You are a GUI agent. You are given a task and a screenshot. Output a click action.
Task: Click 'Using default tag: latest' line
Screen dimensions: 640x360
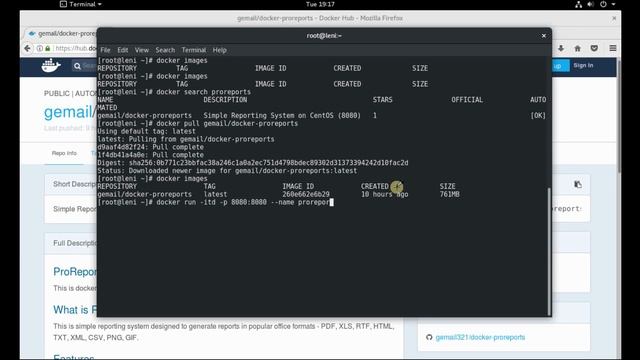click(147, 131)
